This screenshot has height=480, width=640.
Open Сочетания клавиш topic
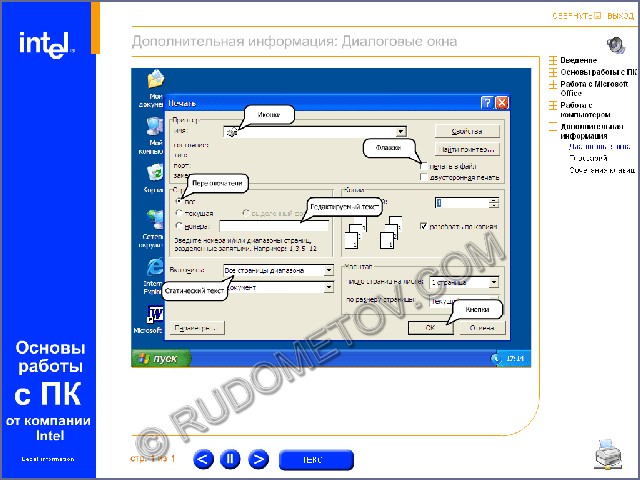602,170
